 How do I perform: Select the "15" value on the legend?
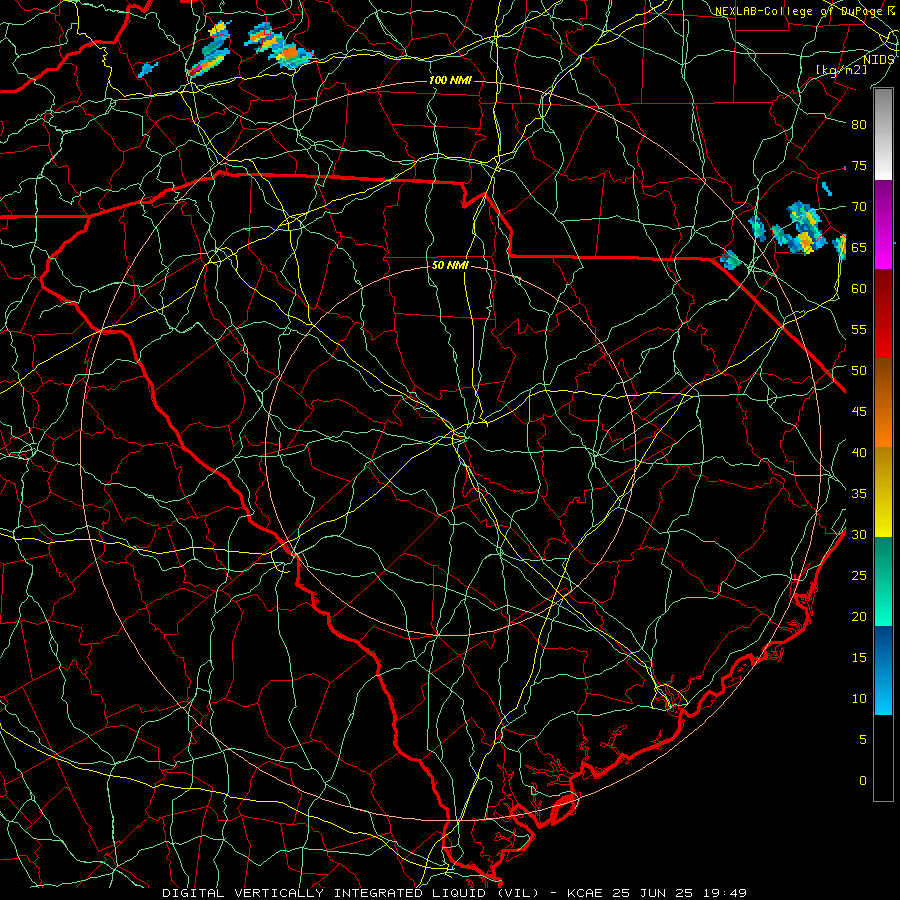coord(859,658)
